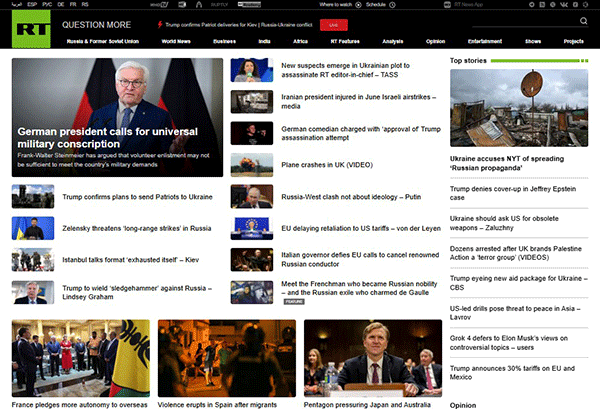Click the RT News App icon
600x409 pixels.
click(x=447, y=5)
